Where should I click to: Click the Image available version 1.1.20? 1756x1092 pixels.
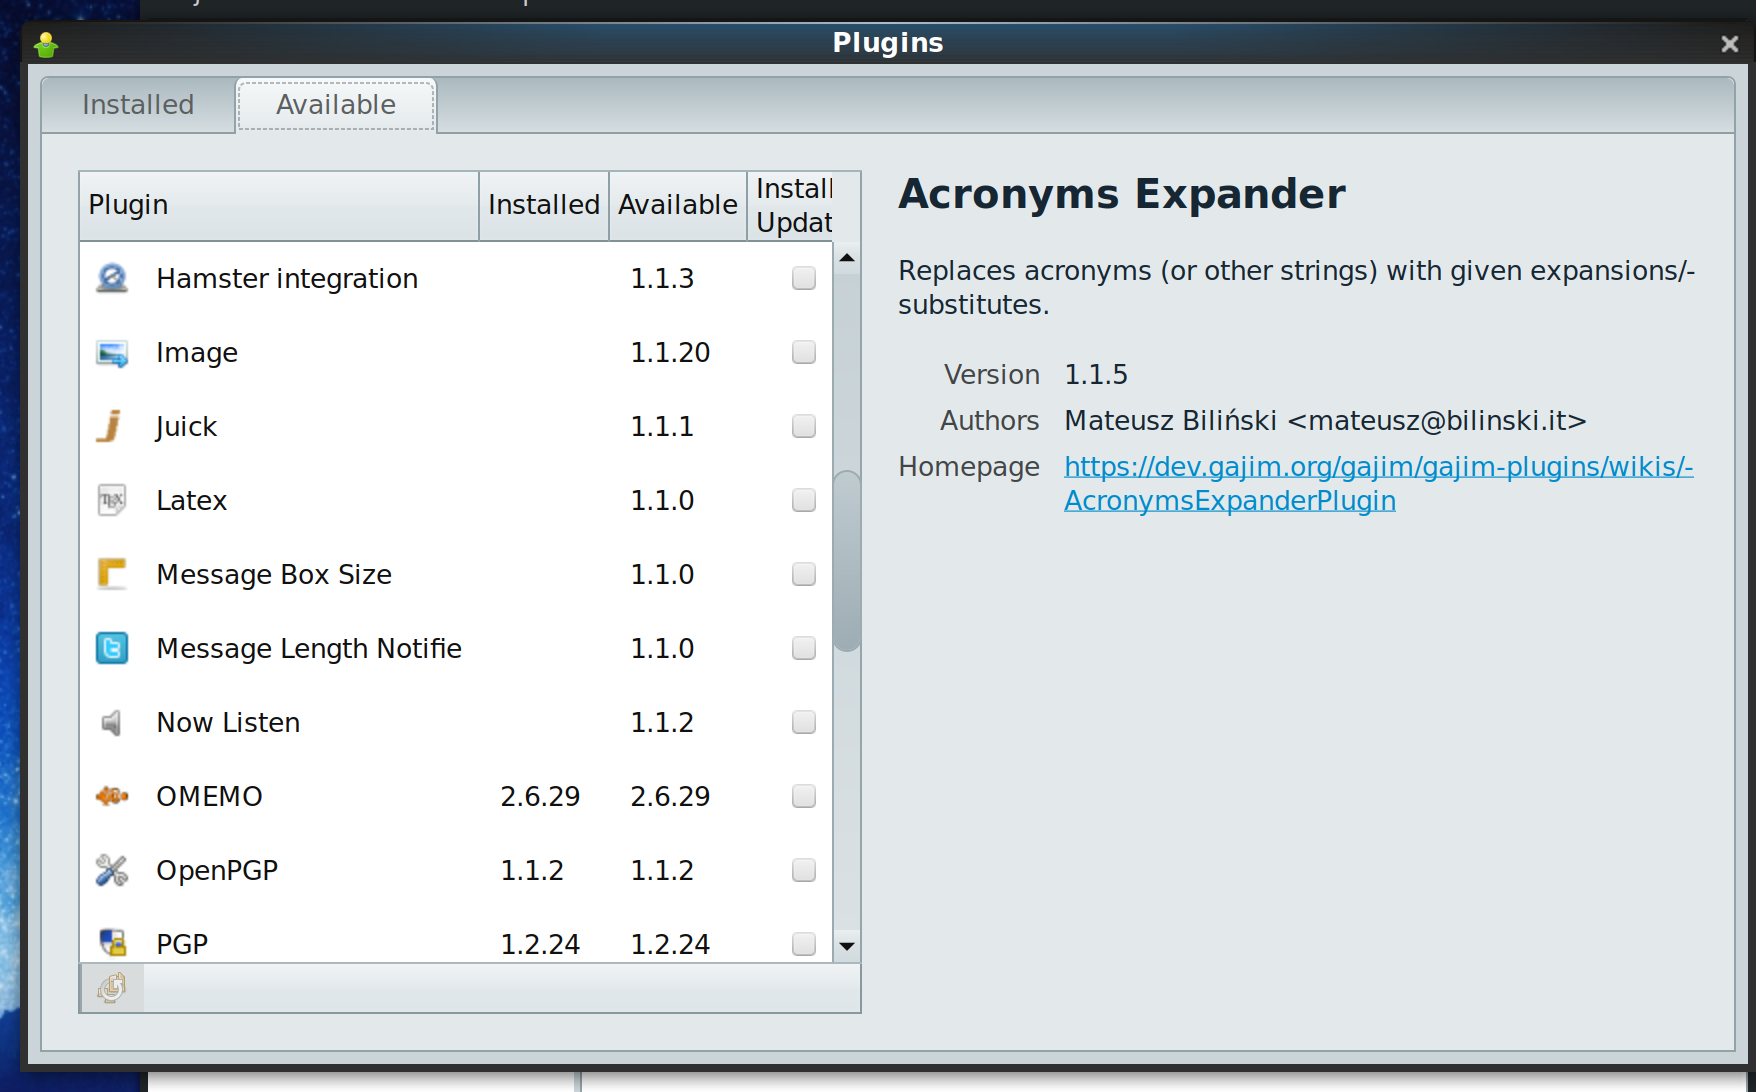pos(670,353)
